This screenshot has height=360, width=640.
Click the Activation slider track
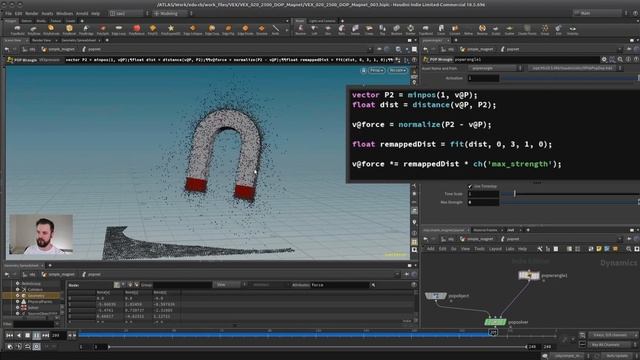point(570,78)
